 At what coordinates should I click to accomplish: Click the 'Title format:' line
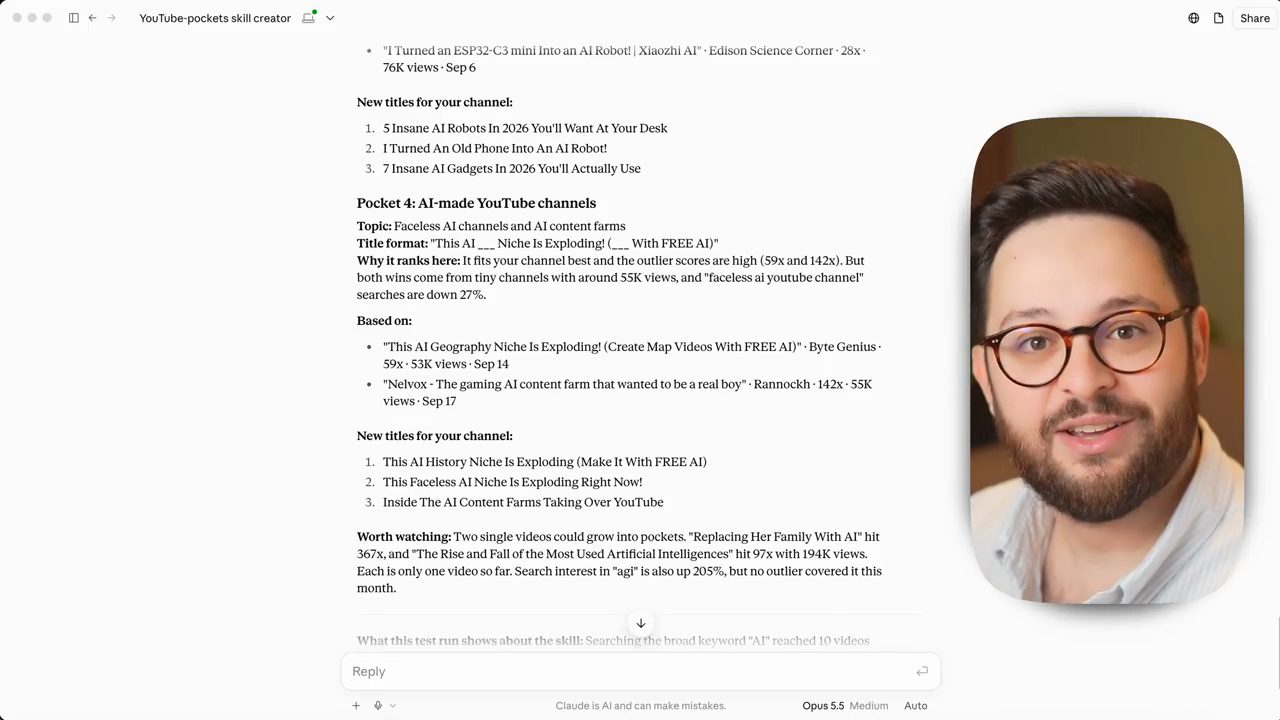coord(538,244)
